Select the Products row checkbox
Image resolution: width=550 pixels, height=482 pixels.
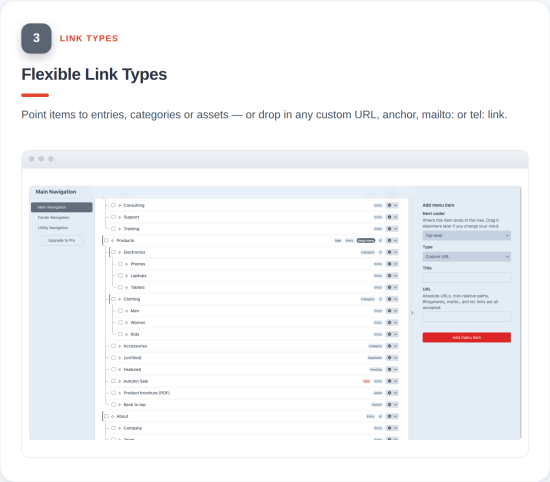click(x=106, y=240)
